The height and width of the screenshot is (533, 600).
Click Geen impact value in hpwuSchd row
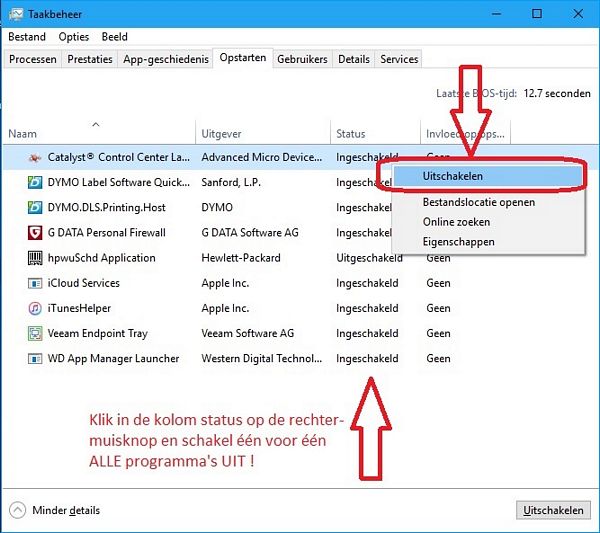(x=438, y=258)
